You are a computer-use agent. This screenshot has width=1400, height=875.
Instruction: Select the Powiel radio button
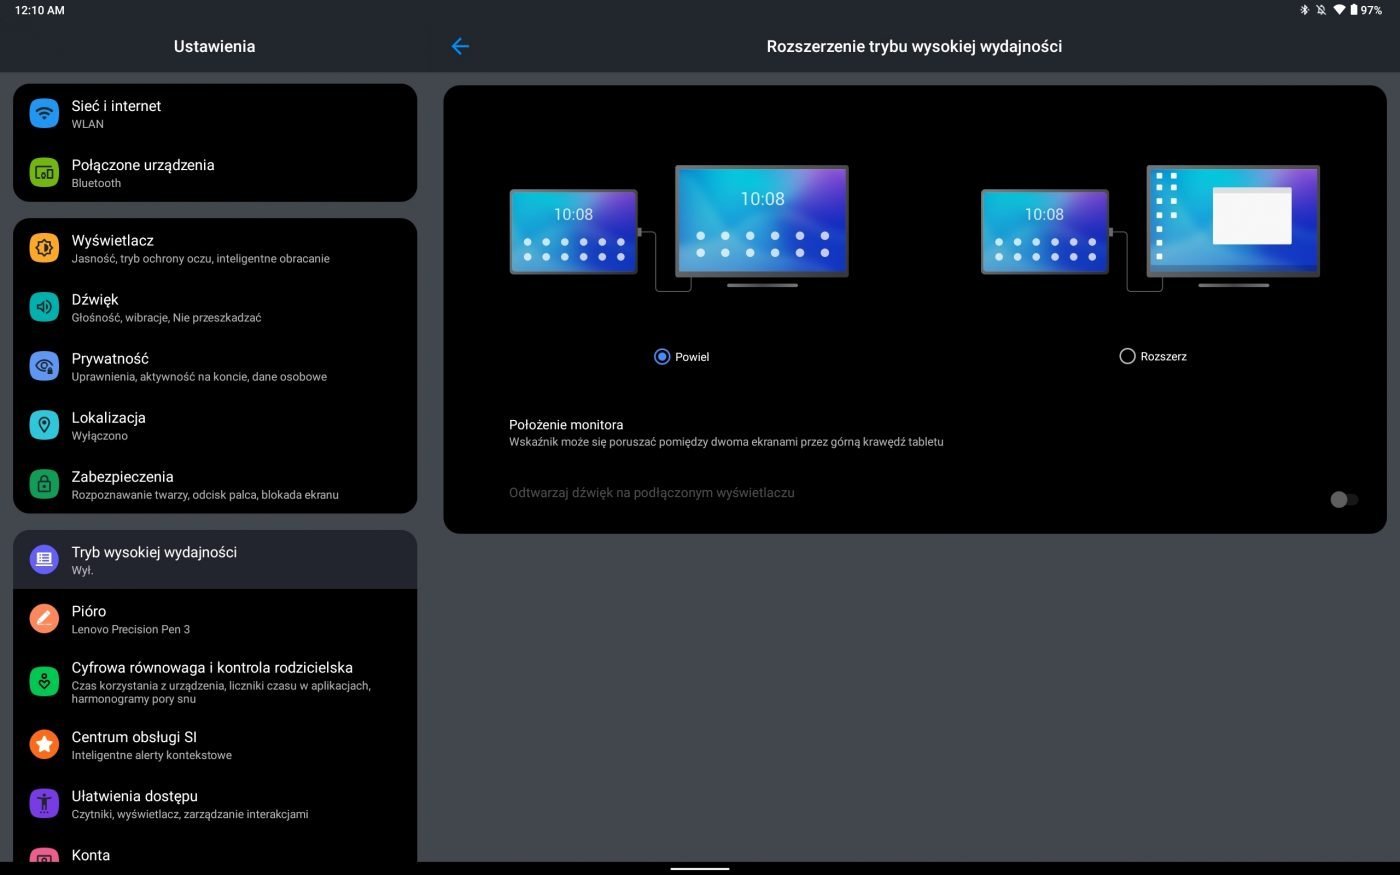[662, 357]
